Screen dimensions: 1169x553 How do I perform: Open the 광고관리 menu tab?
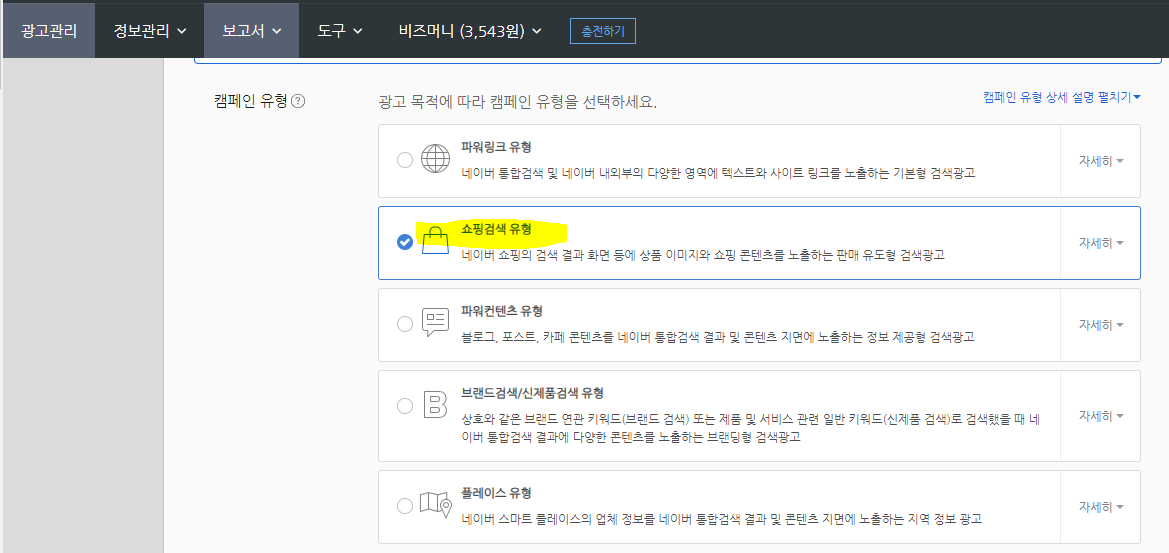pyautogui.click(x=49, y=31)
